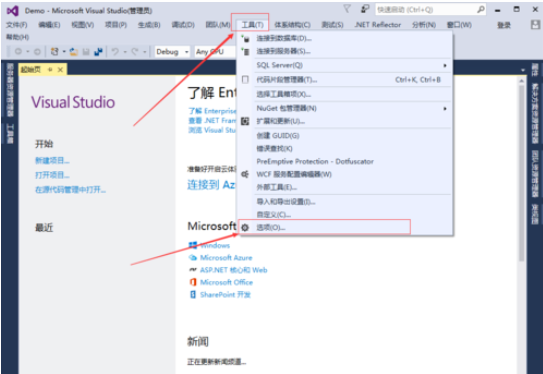543x374 pixels.
Task: Close the 起始页 tab
Action: point(60,70)
